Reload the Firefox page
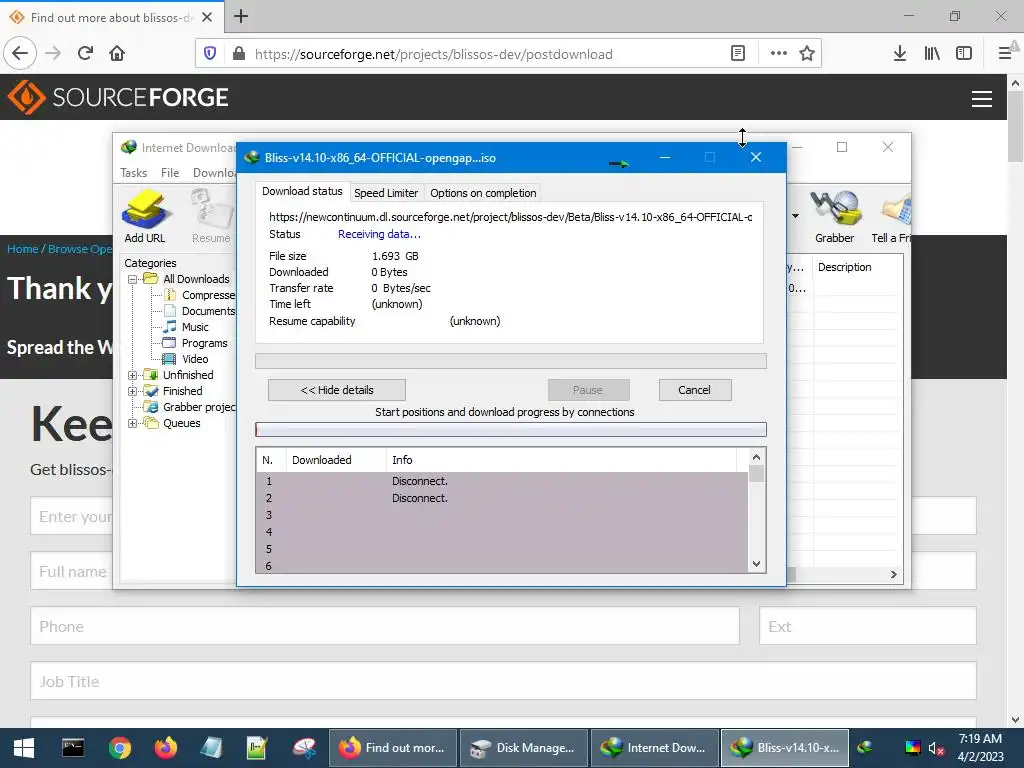Image resolution: width=1024 pixels, height=768 pixels. point(86,54)
